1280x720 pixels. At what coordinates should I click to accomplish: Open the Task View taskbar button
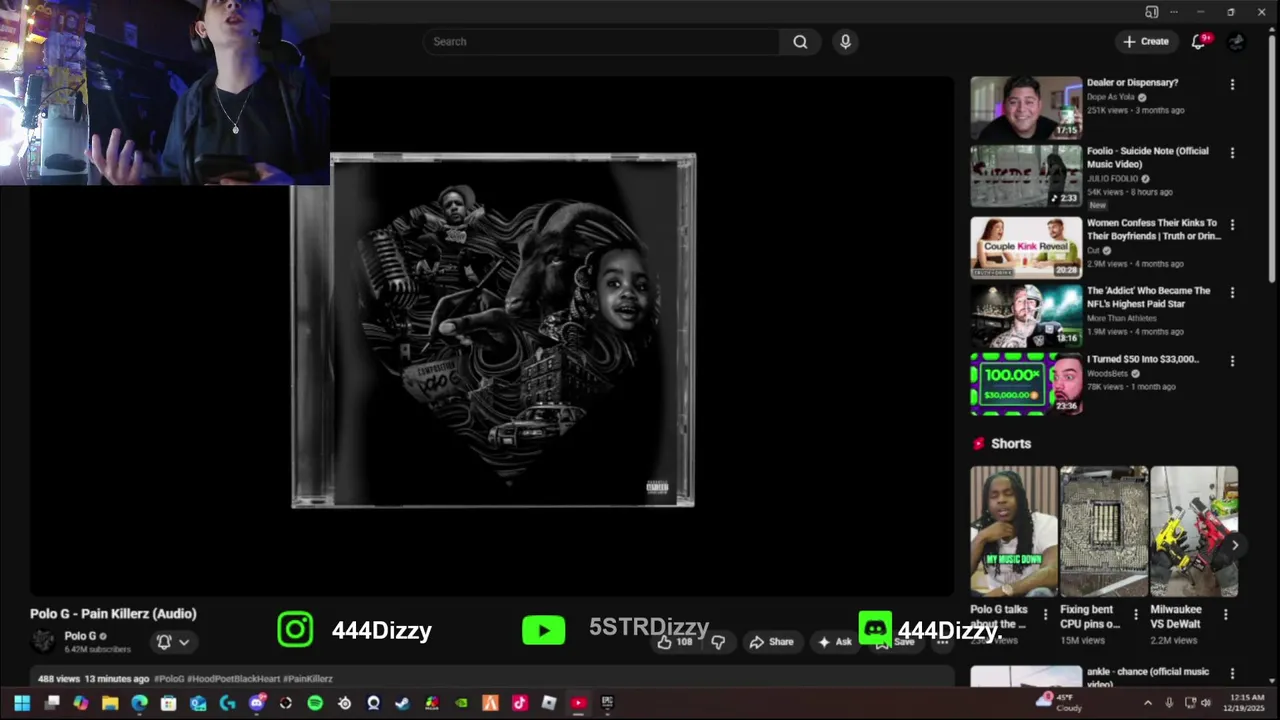(x=52, y=703)
